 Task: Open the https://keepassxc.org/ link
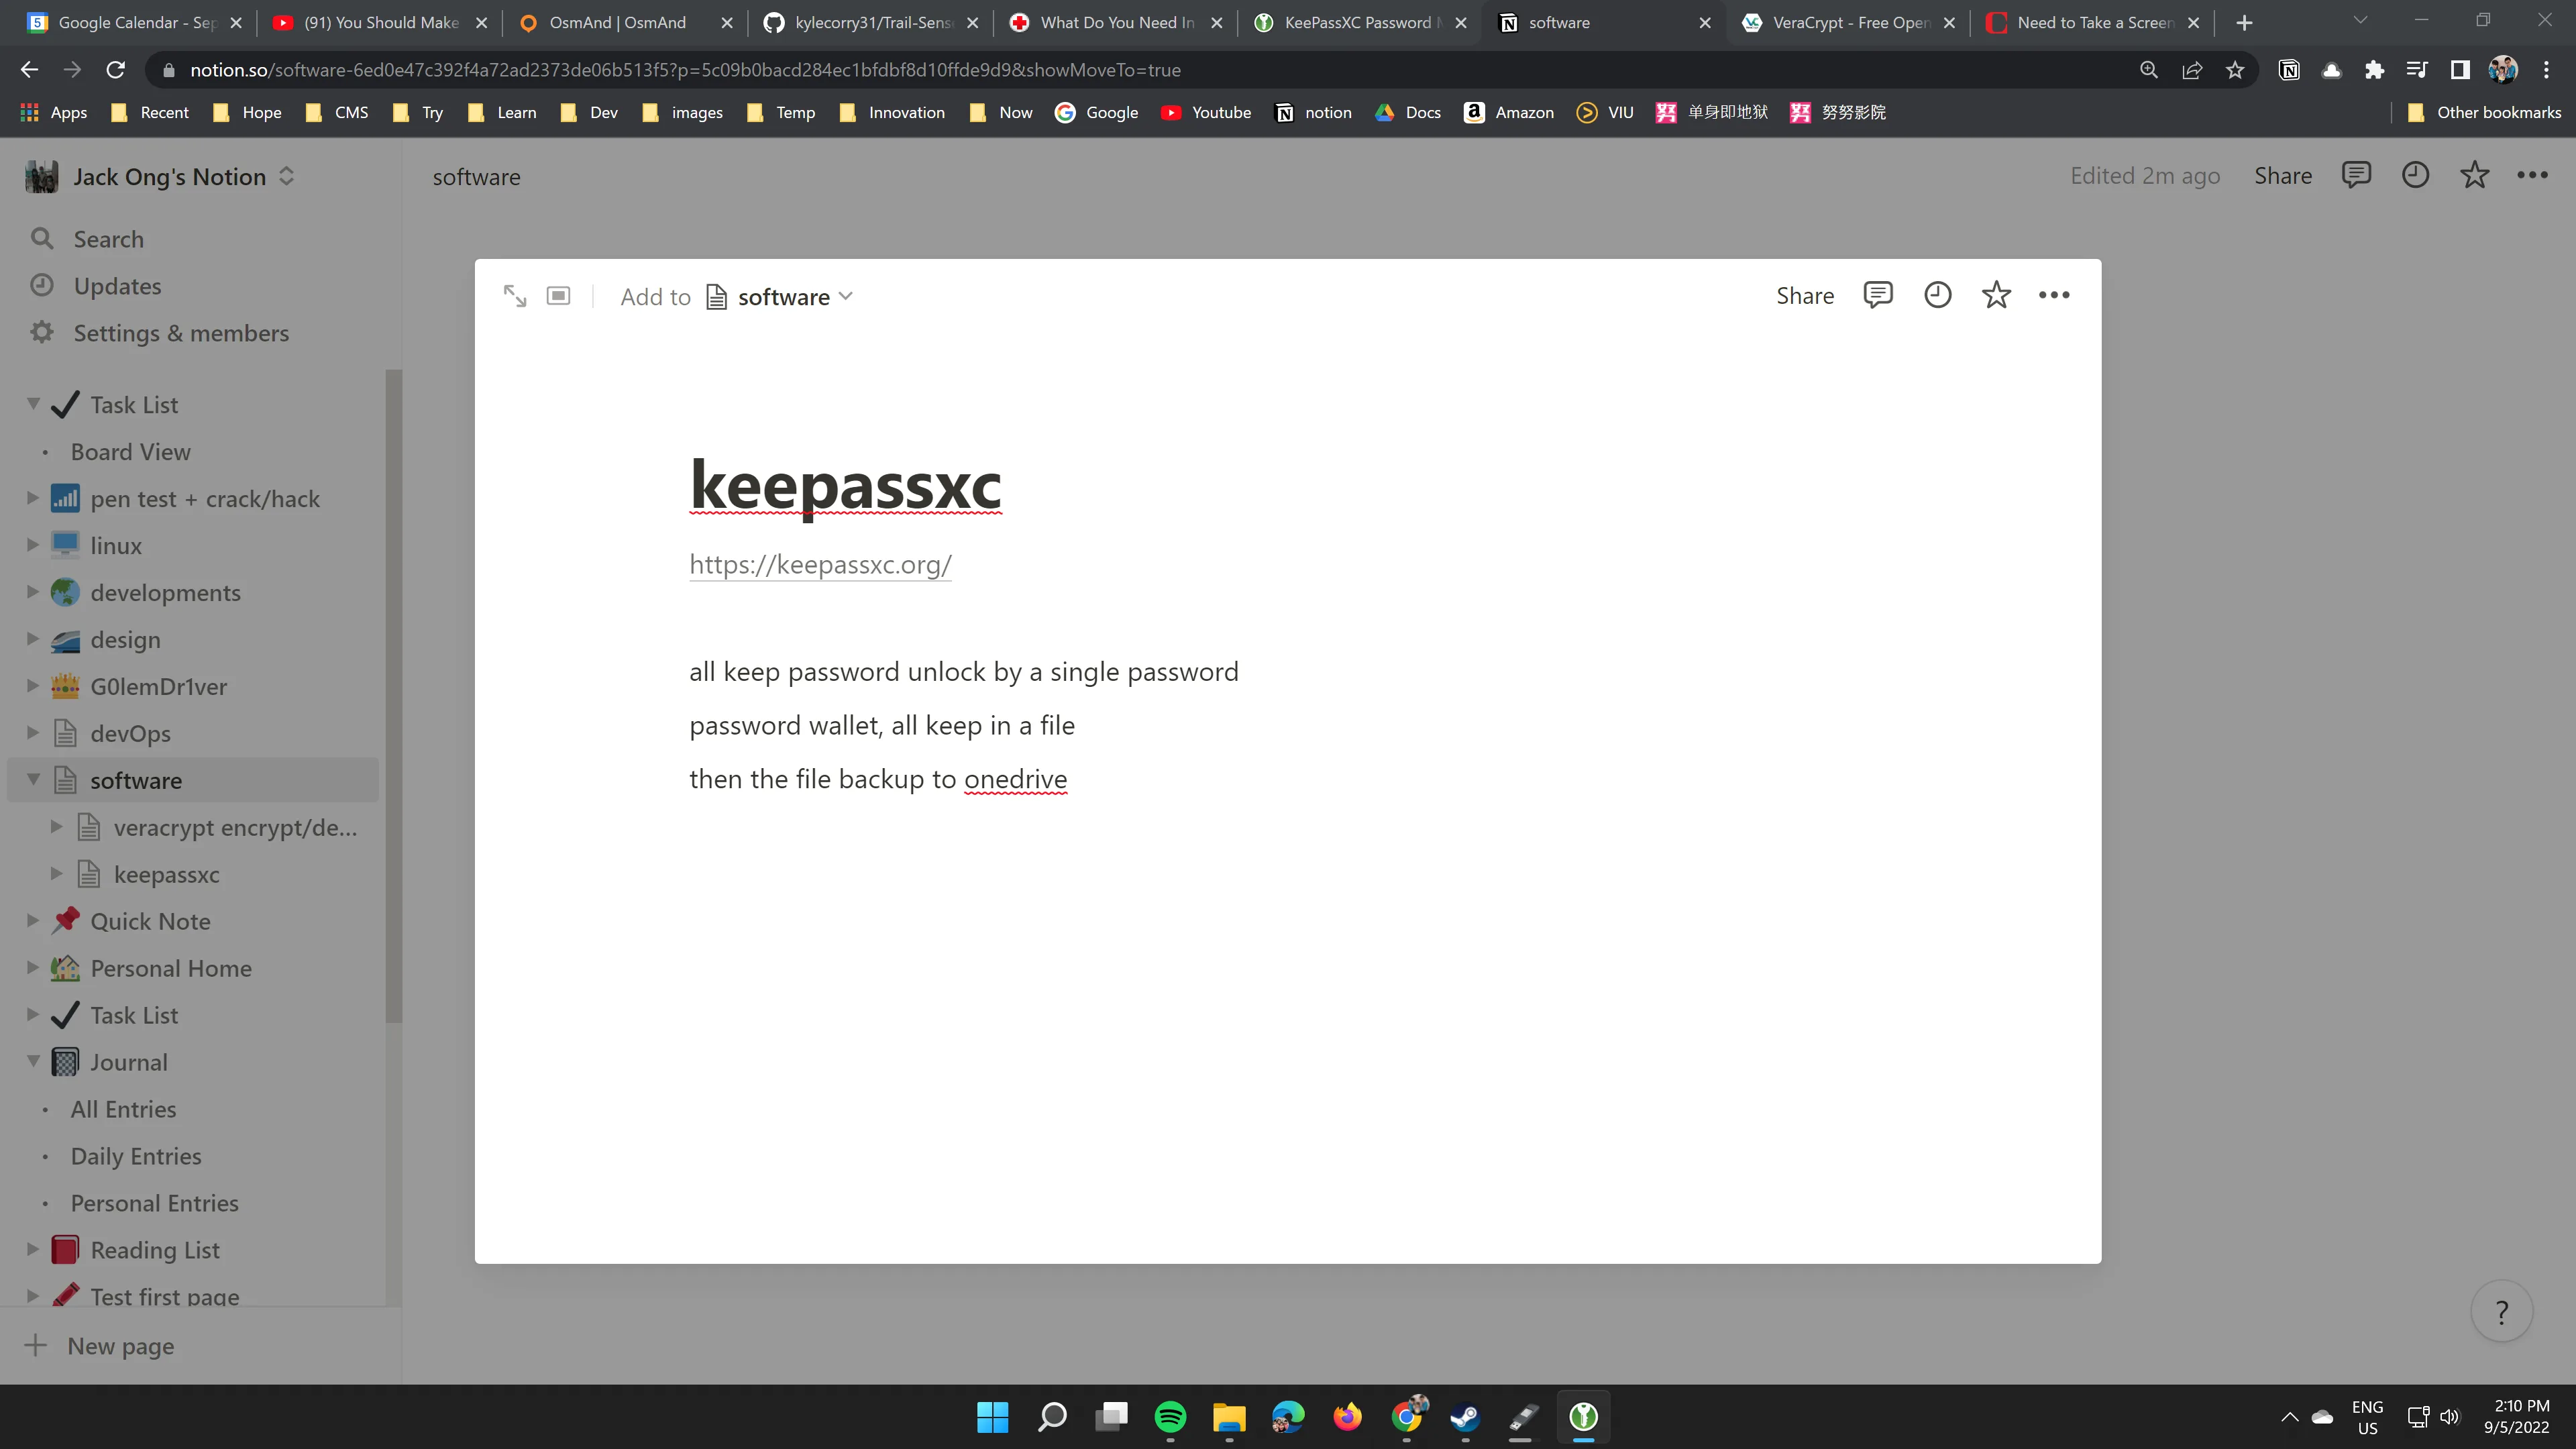[x=820, y=565]
